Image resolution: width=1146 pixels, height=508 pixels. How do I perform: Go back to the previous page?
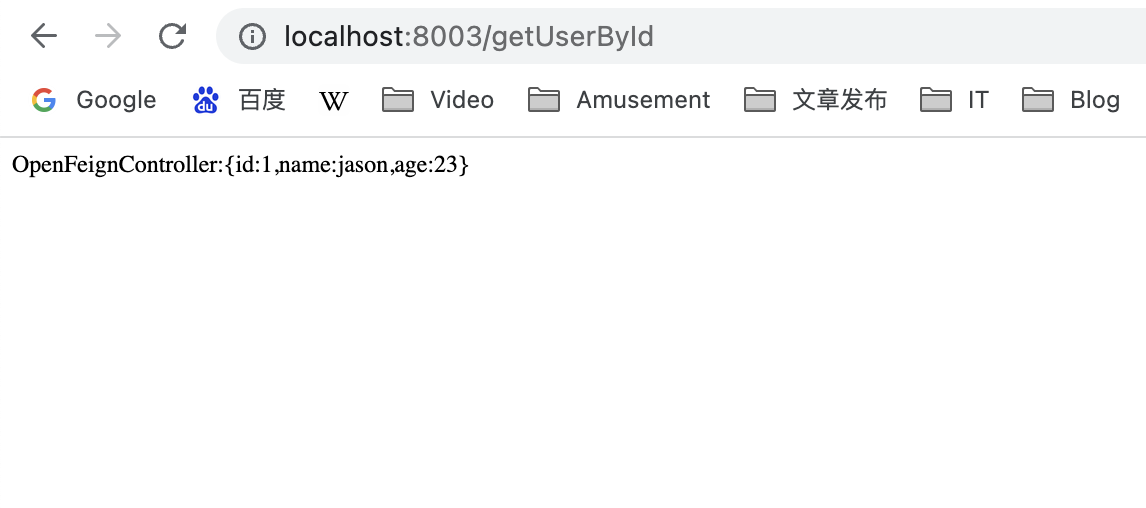[44, 36]
